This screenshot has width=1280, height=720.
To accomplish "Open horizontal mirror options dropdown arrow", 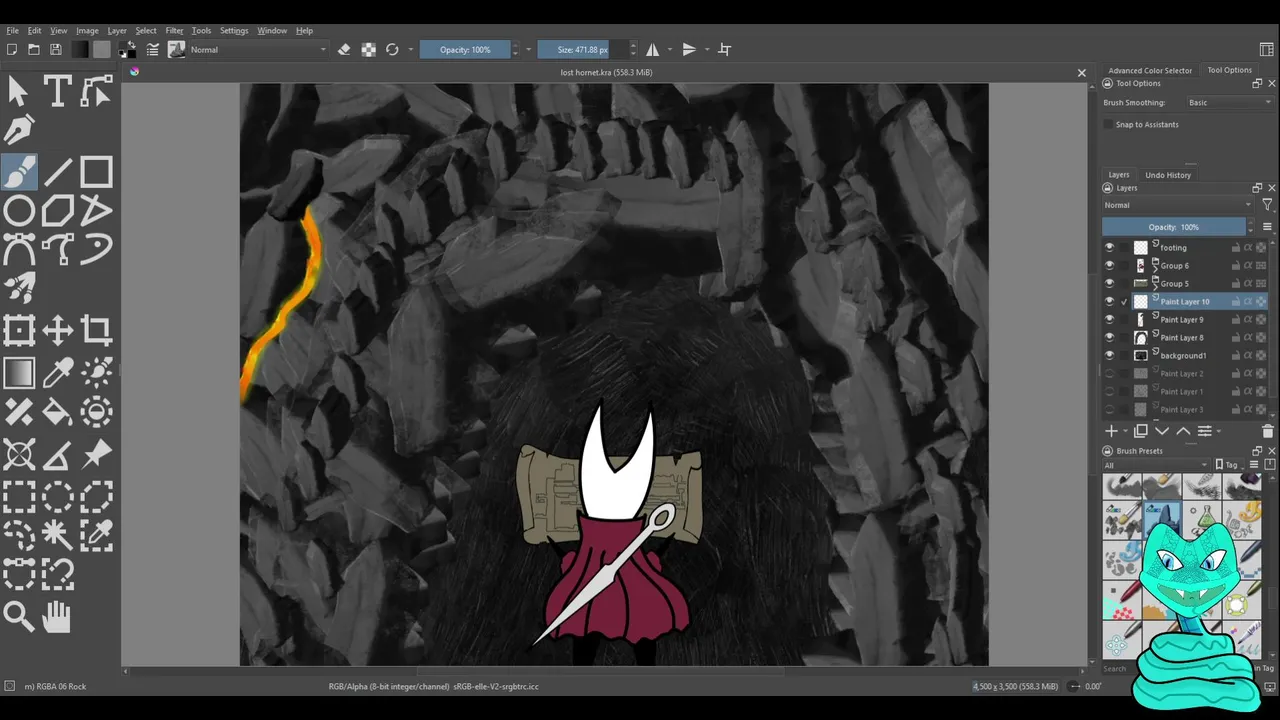I will point(668,49).
